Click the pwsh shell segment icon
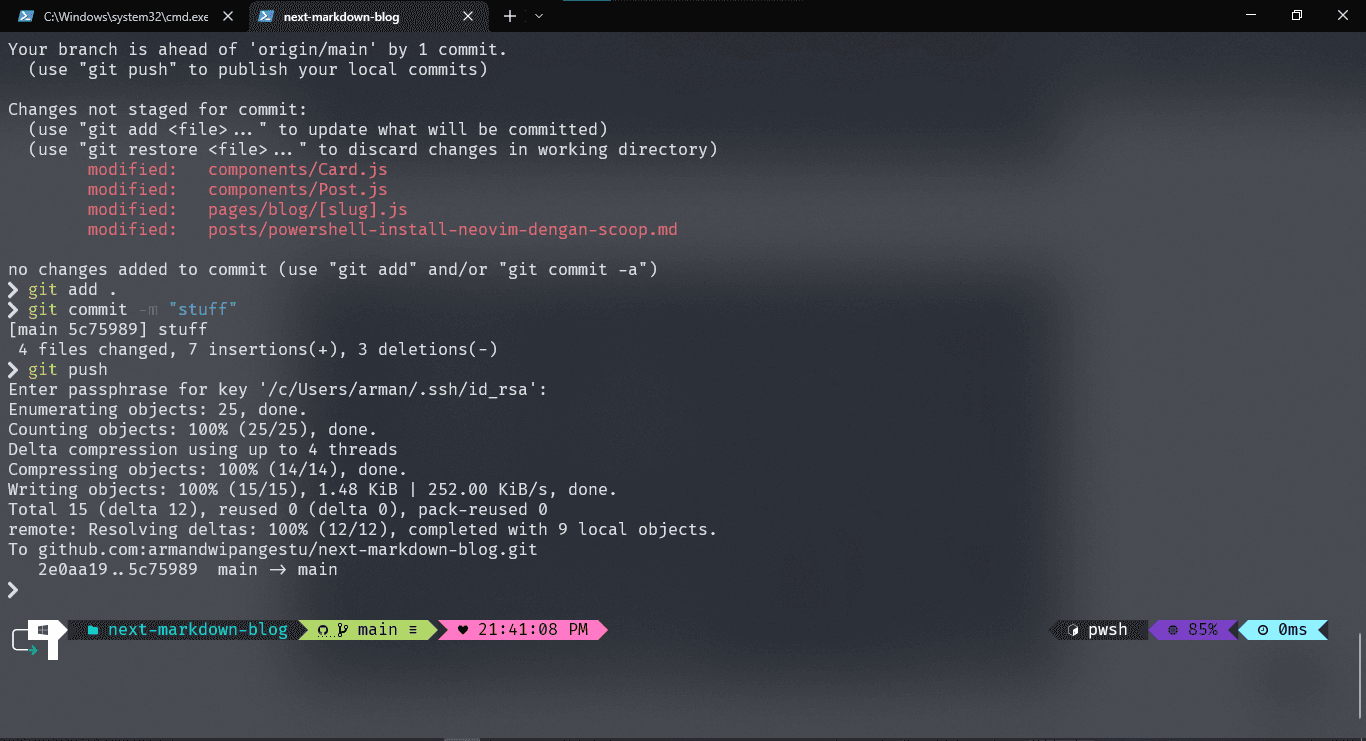The image size is (1366, 741). tap(1074, 630)
